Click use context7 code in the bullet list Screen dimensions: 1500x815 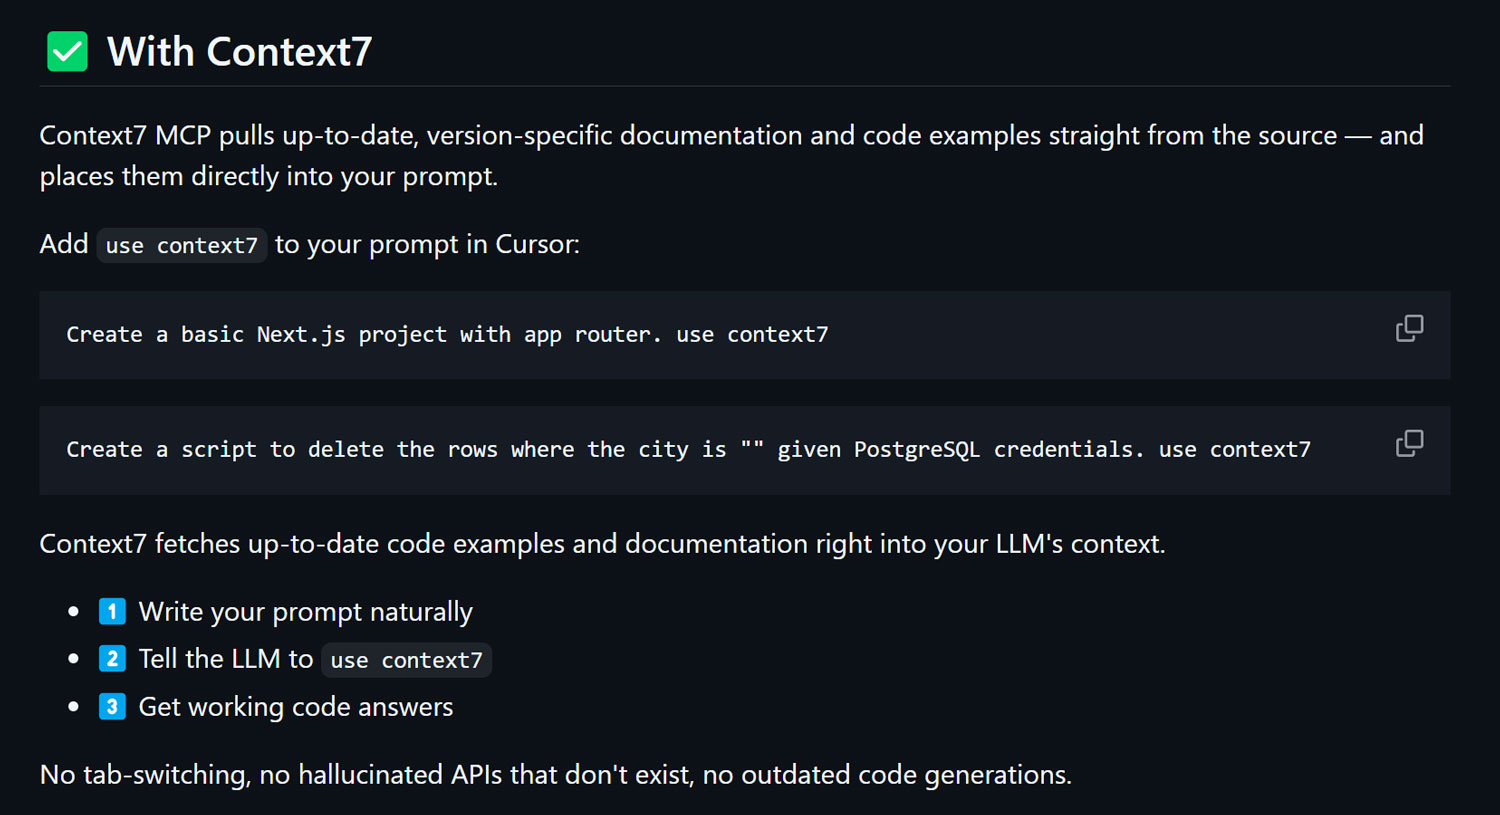(x=406, y=660)
